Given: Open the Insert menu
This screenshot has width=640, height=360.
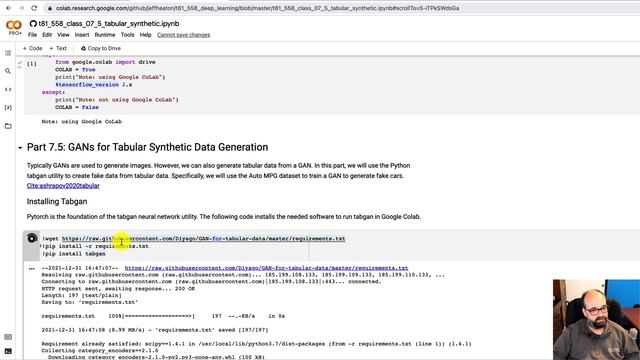Looking at the screenshot, I should [x=82, y=35].
